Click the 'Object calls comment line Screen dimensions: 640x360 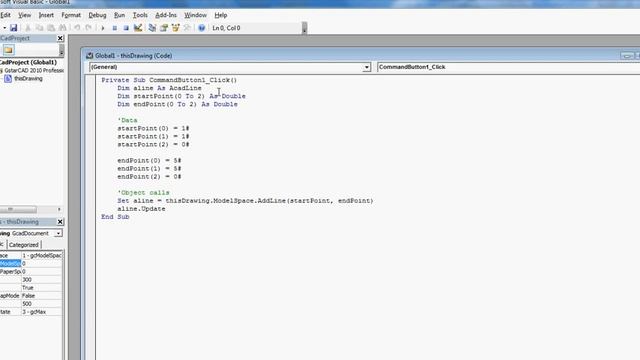pos(143,193)
